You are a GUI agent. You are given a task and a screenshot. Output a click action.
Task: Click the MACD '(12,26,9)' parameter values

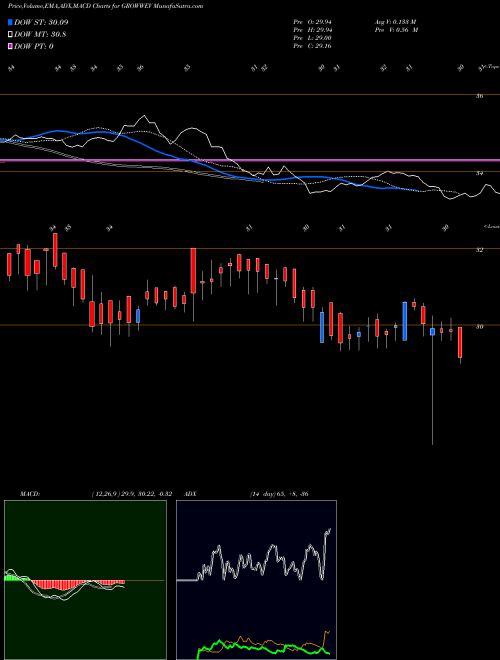[131, 494]
